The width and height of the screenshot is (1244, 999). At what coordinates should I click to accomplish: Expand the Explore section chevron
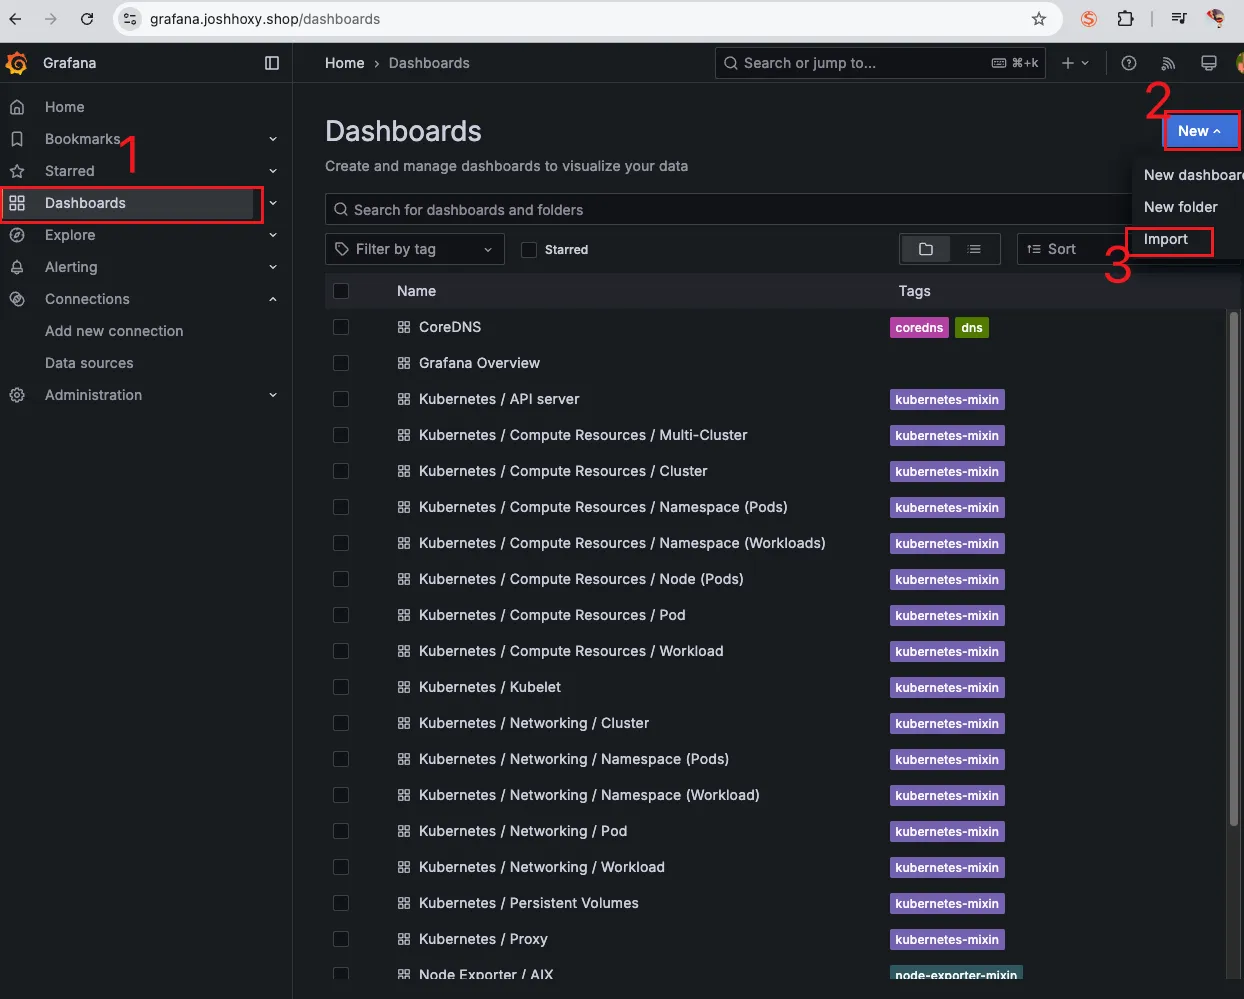coord(273,235)
